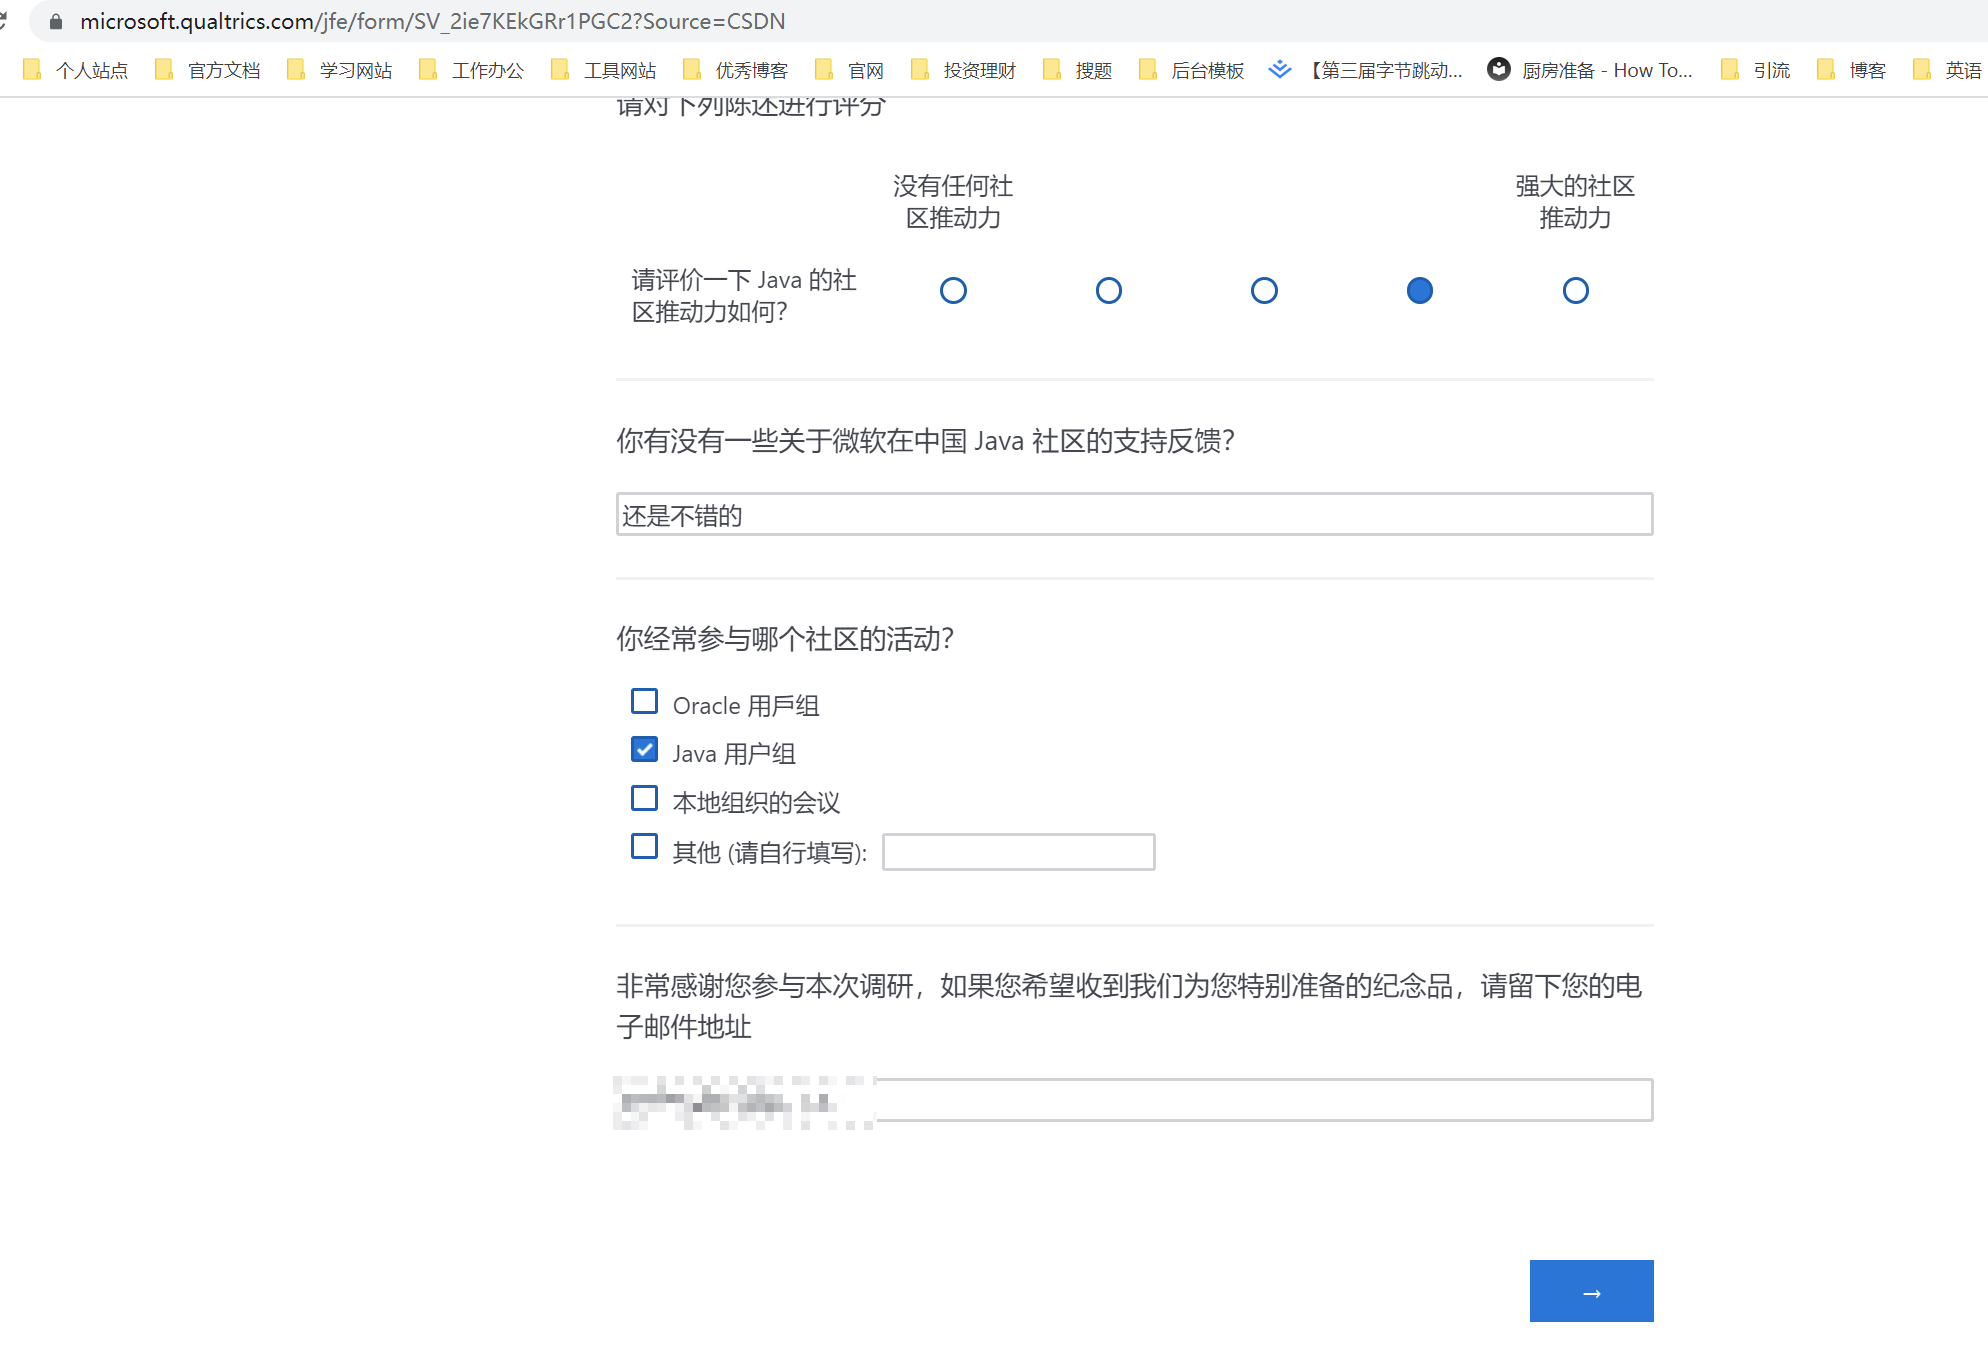Open the 后台模板 bookmark folder
The image size is (1988, 1364).
tap(1191, 70)
